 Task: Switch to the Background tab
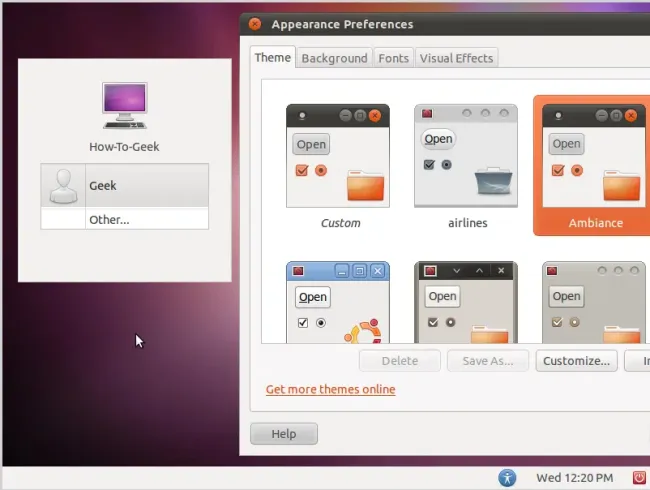tap(334, 58)
